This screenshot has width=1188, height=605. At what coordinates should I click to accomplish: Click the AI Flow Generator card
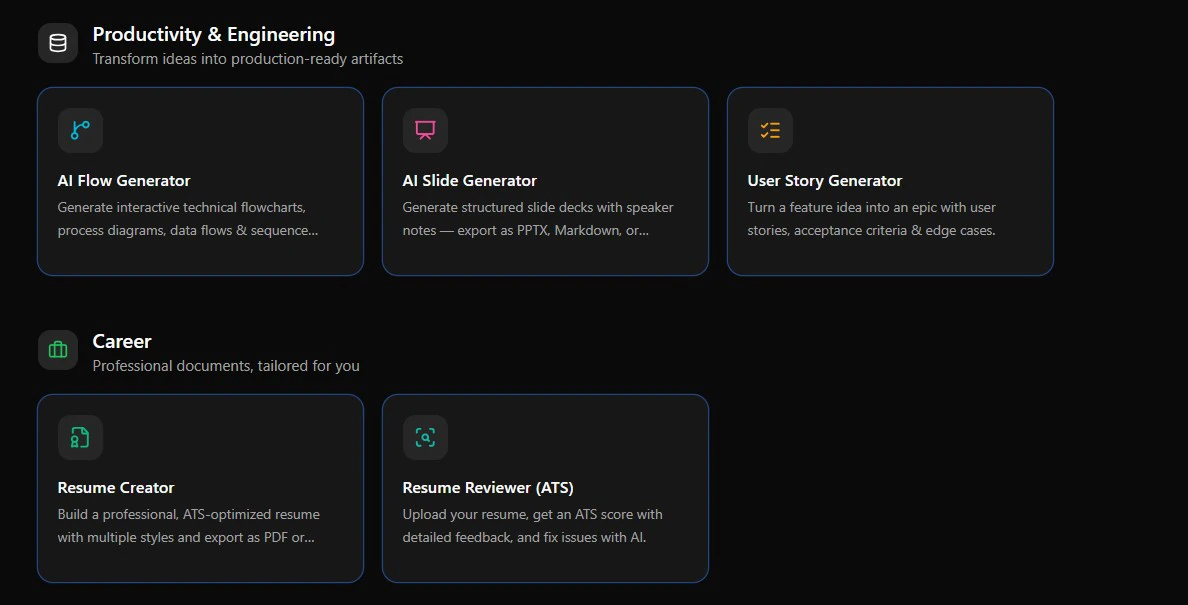(200, 181)
